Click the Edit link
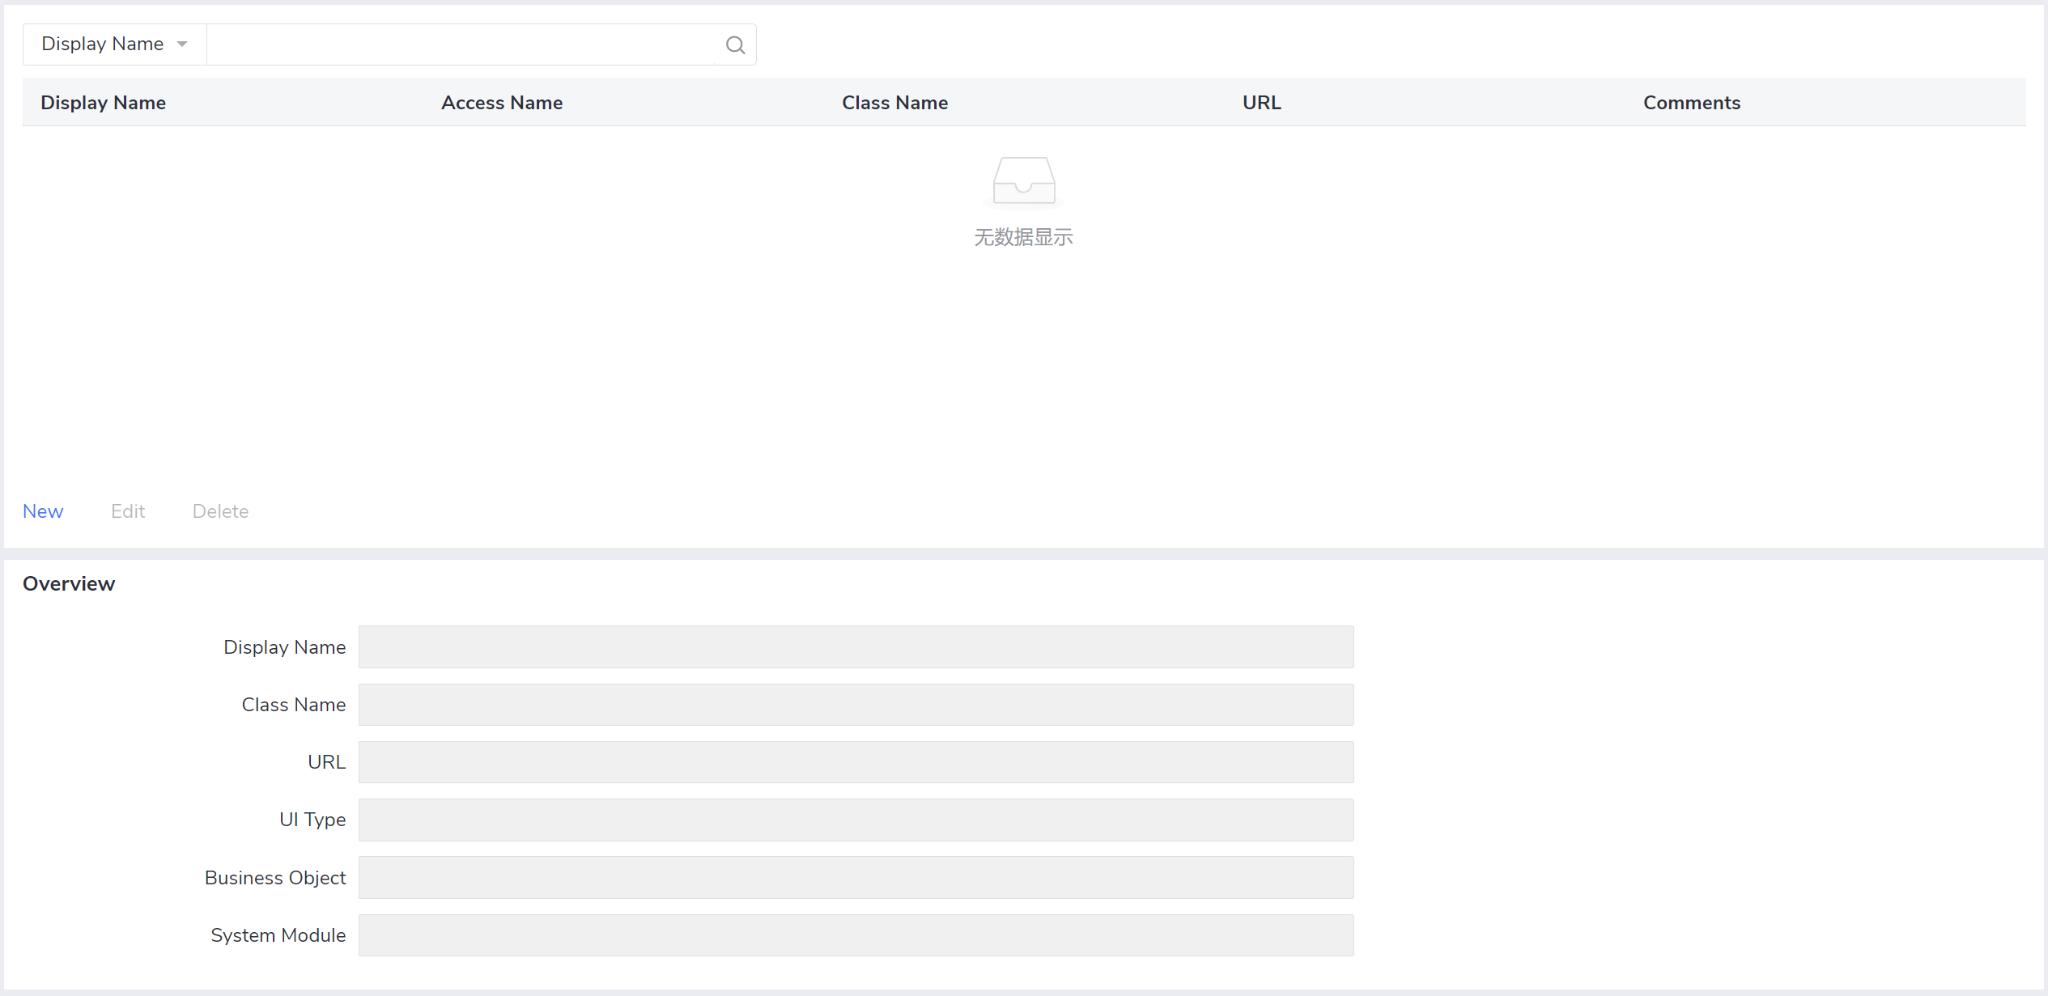 (128, 511)
